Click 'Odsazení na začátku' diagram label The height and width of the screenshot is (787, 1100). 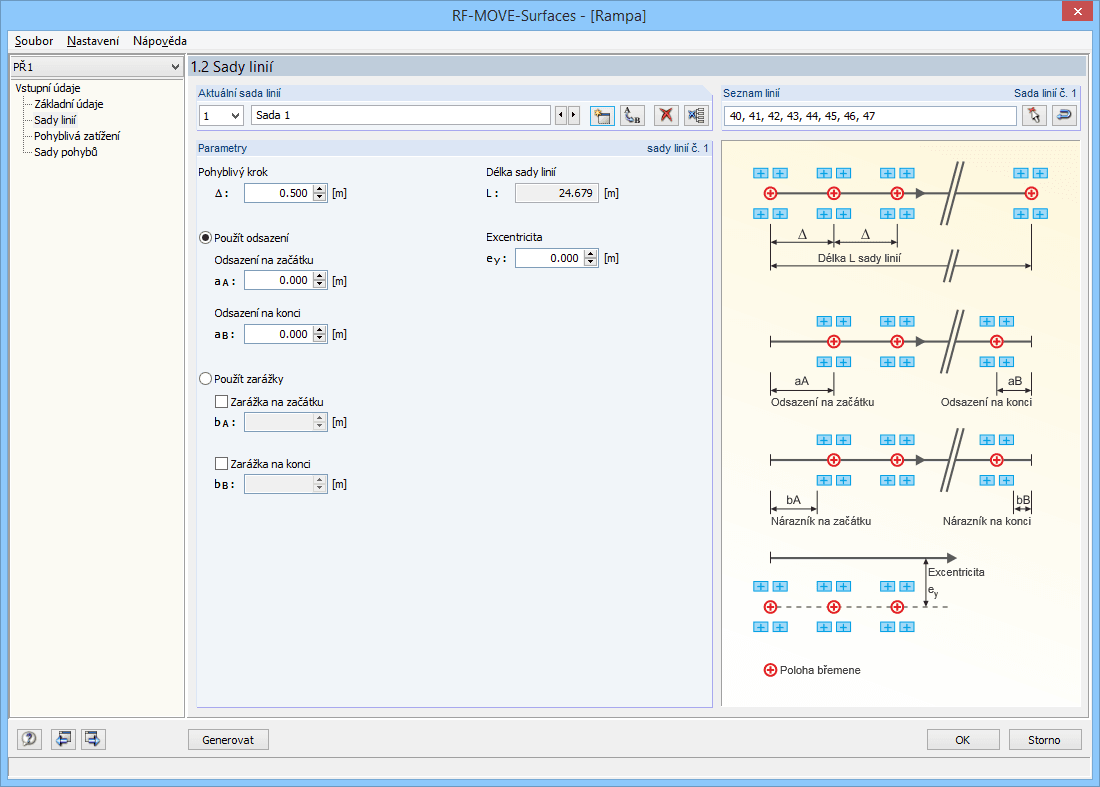[822, 402]
